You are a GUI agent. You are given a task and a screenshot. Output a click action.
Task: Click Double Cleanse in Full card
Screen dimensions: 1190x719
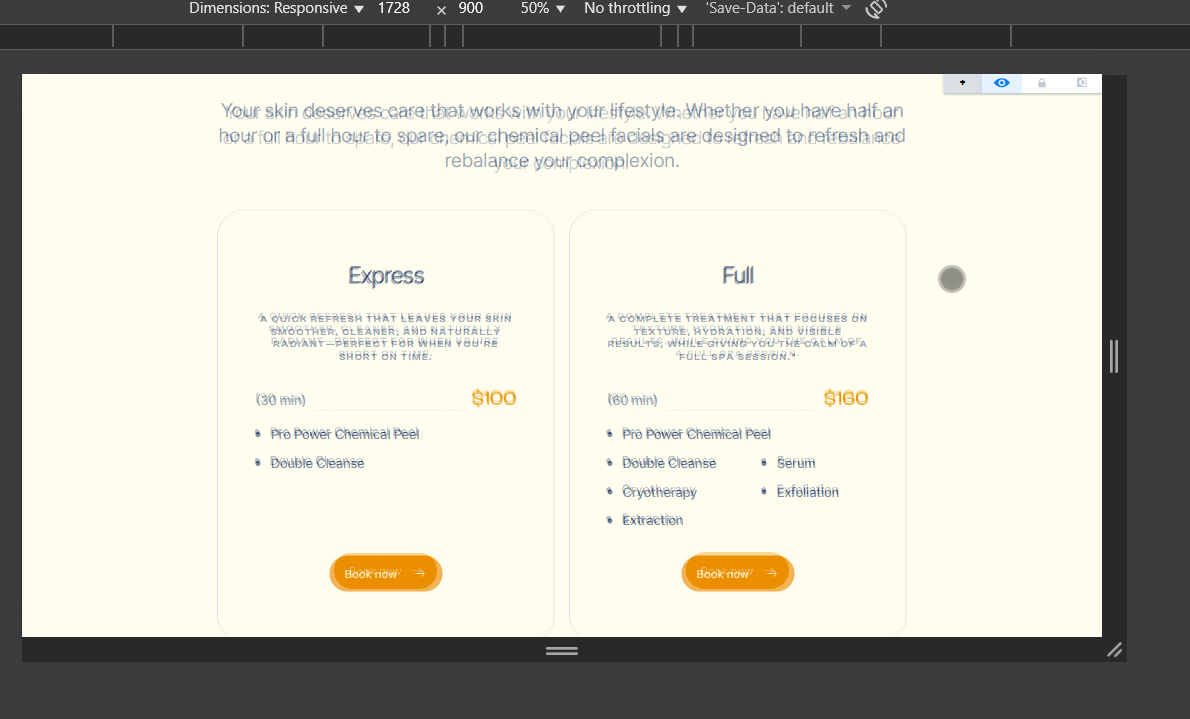pyautogui.click(x=669, y=462)
